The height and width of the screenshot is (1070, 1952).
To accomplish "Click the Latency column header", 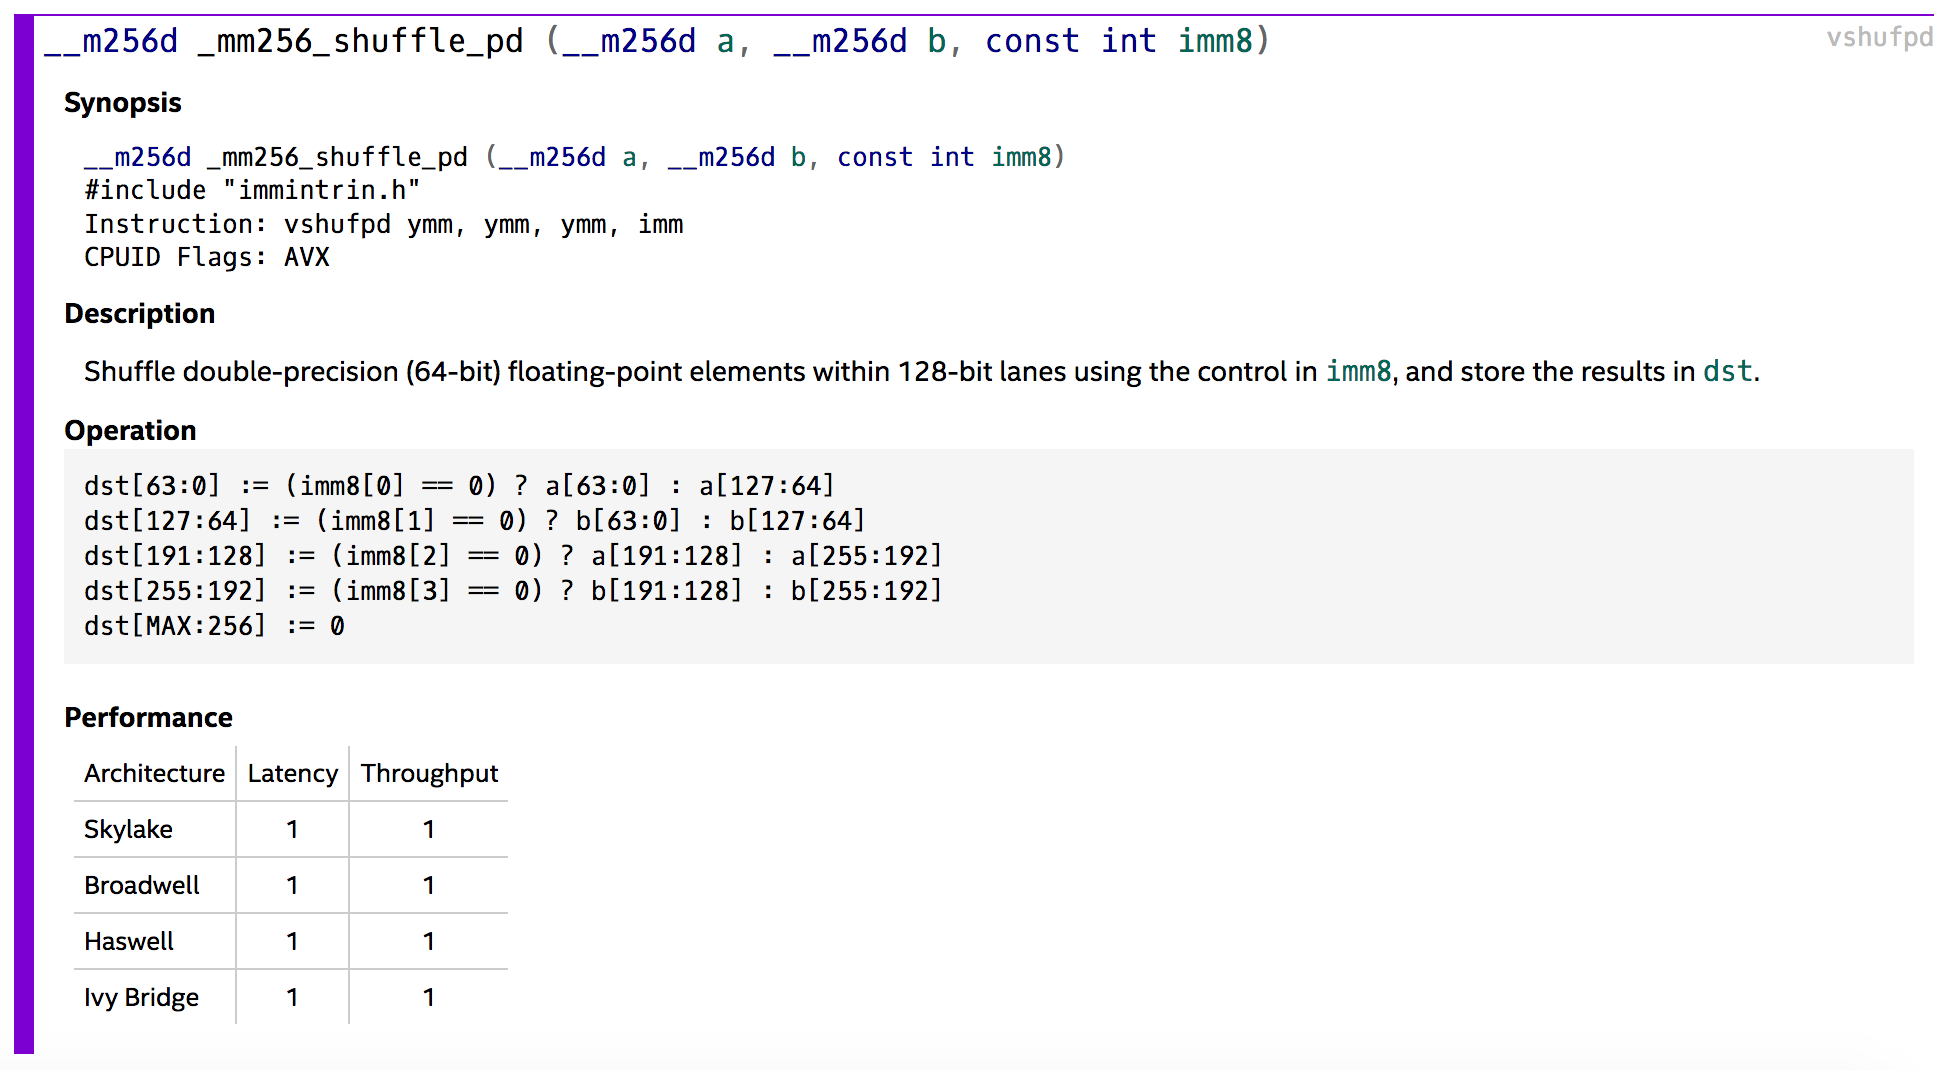I will coord(292,774).
